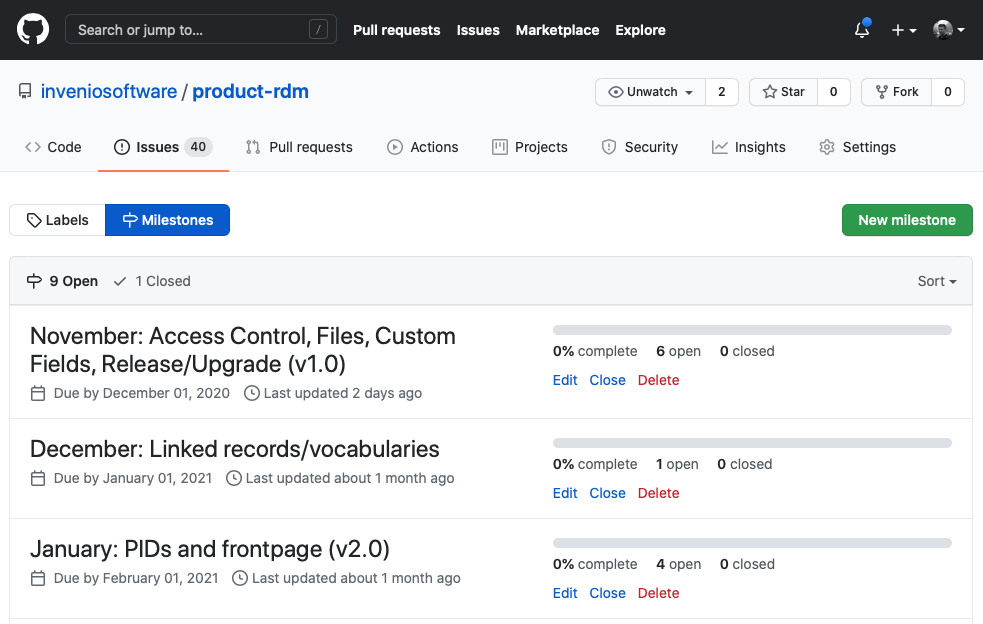Viewport: 983px width, 624px height.
Task: Click the GitHub Octocat logo
Action: [33, 30]
